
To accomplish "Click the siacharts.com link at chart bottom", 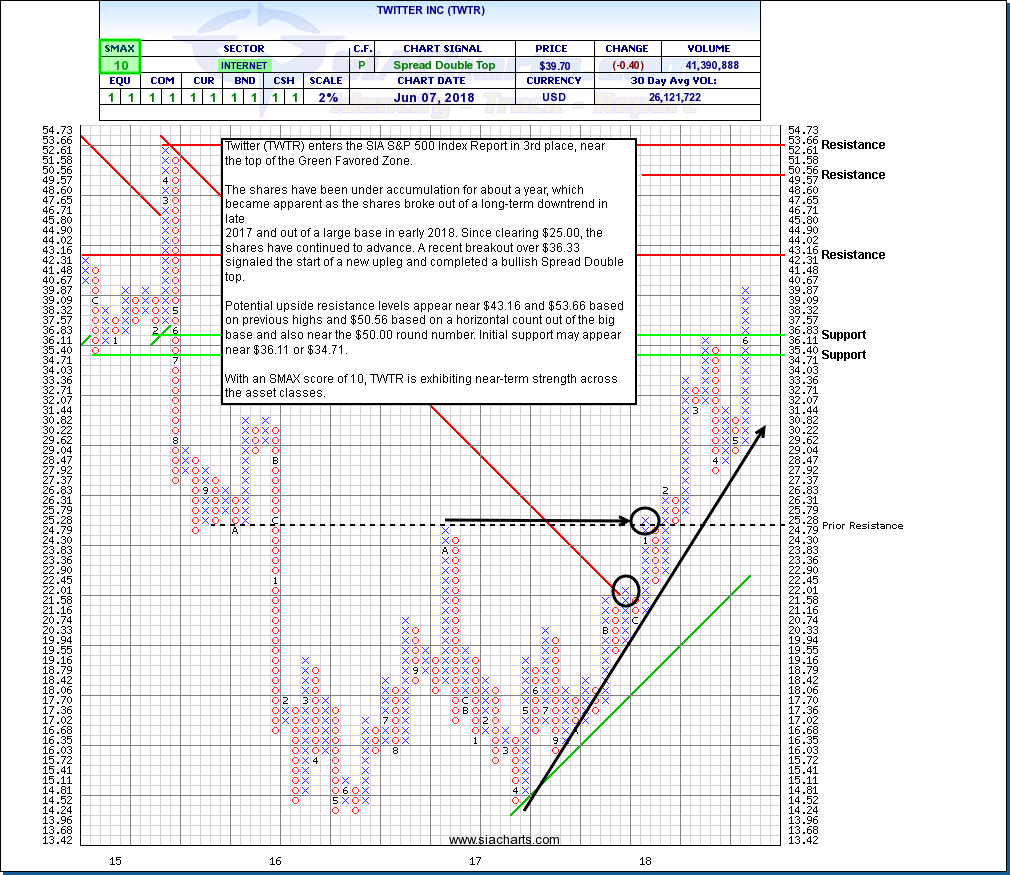I will point(505,840).
